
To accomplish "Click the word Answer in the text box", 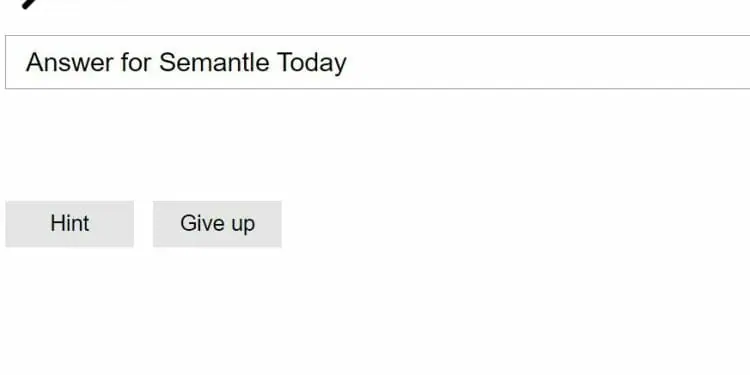I will 70,62.
